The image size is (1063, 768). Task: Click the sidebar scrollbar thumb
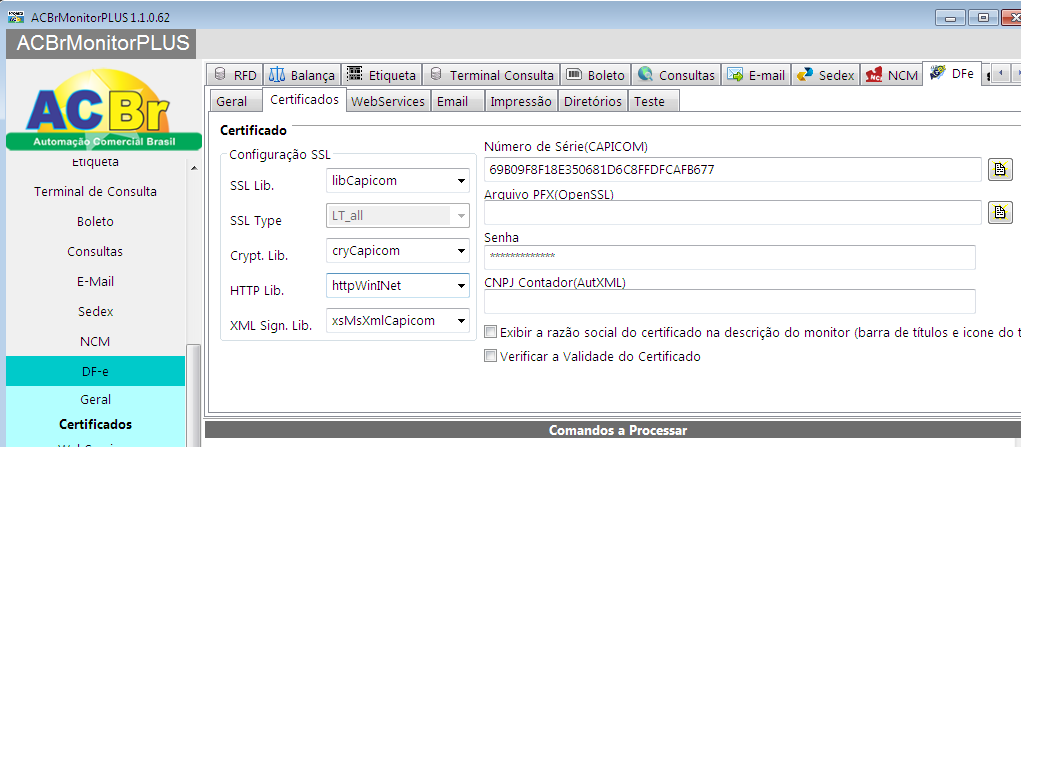click(194, 395)
